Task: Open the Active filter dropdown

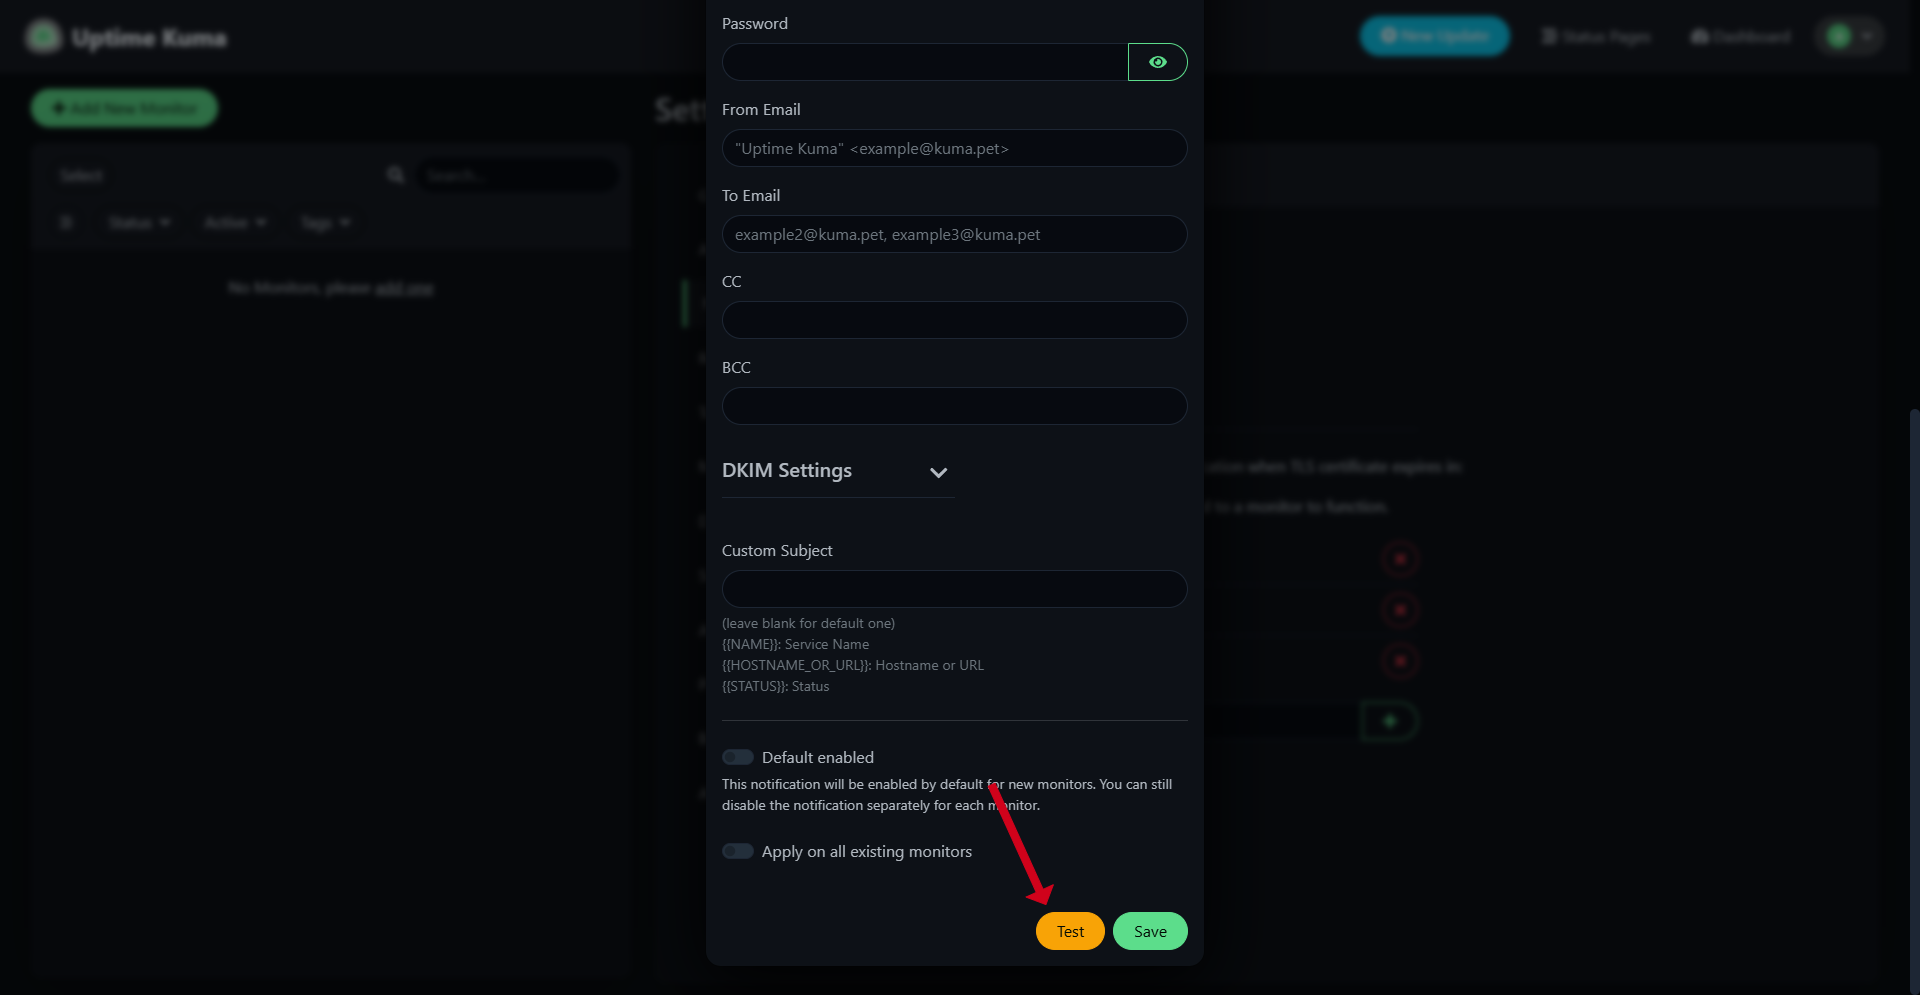Action: pos(235,222)
